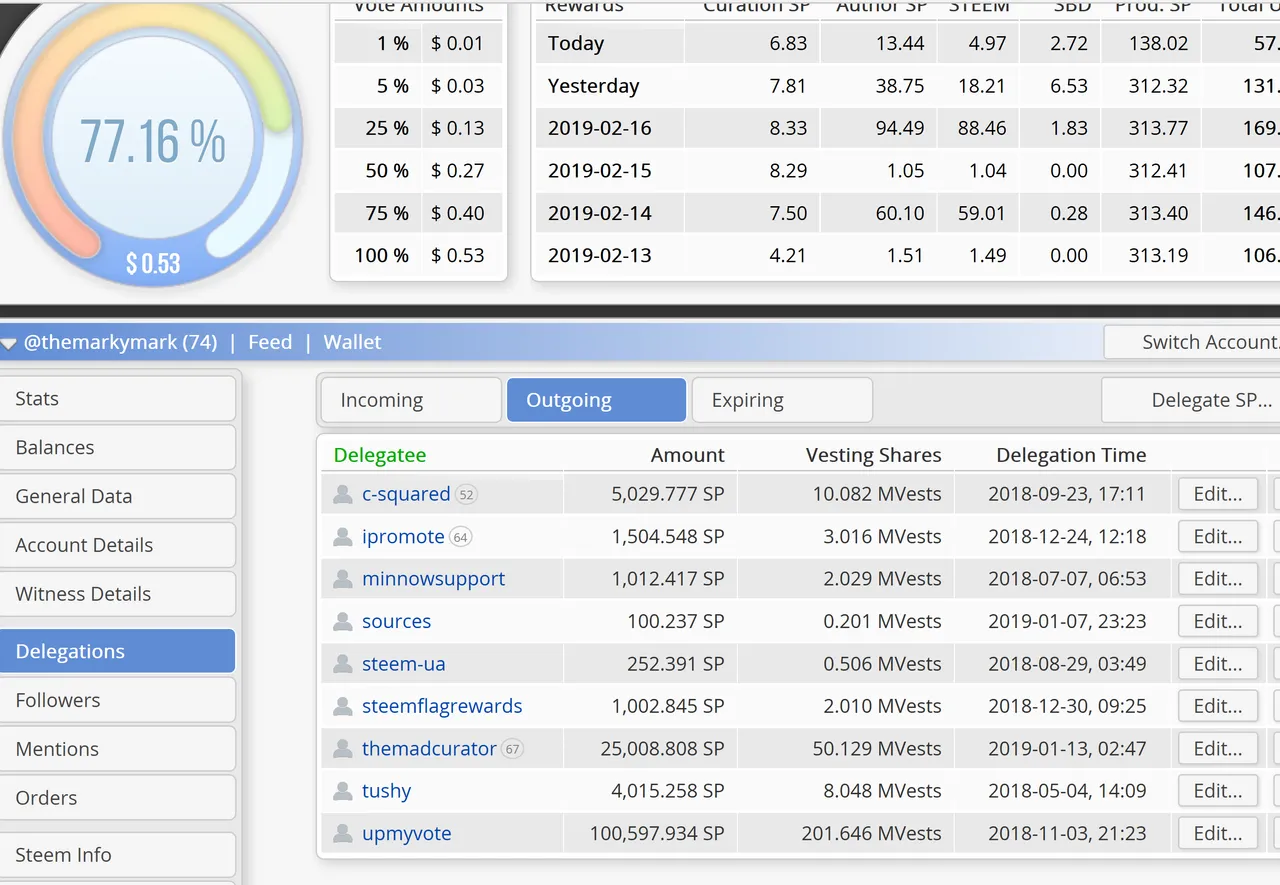Viewport: 1280px width, 885px height.
Task: Open the Wallet link in the account bar
Action: (352, 342)
